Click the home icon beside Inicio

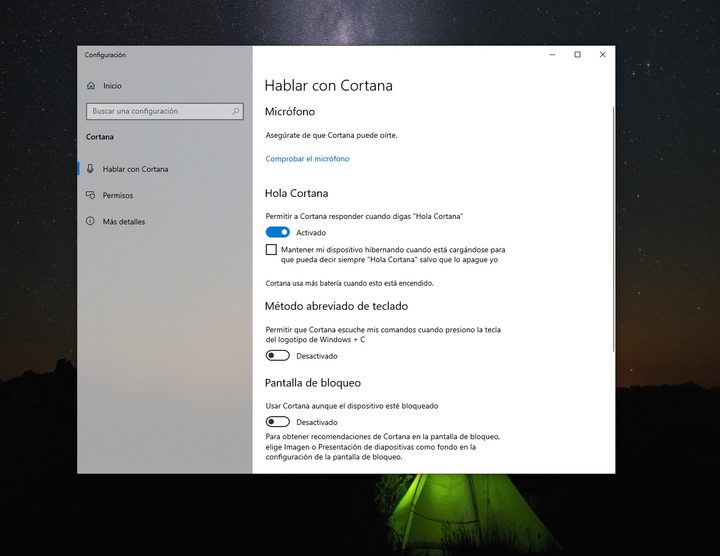point(91,85)
